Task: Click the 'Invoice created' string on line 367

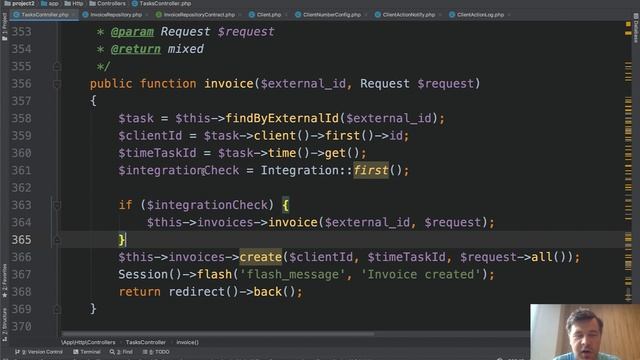Action: pos(422,274)
